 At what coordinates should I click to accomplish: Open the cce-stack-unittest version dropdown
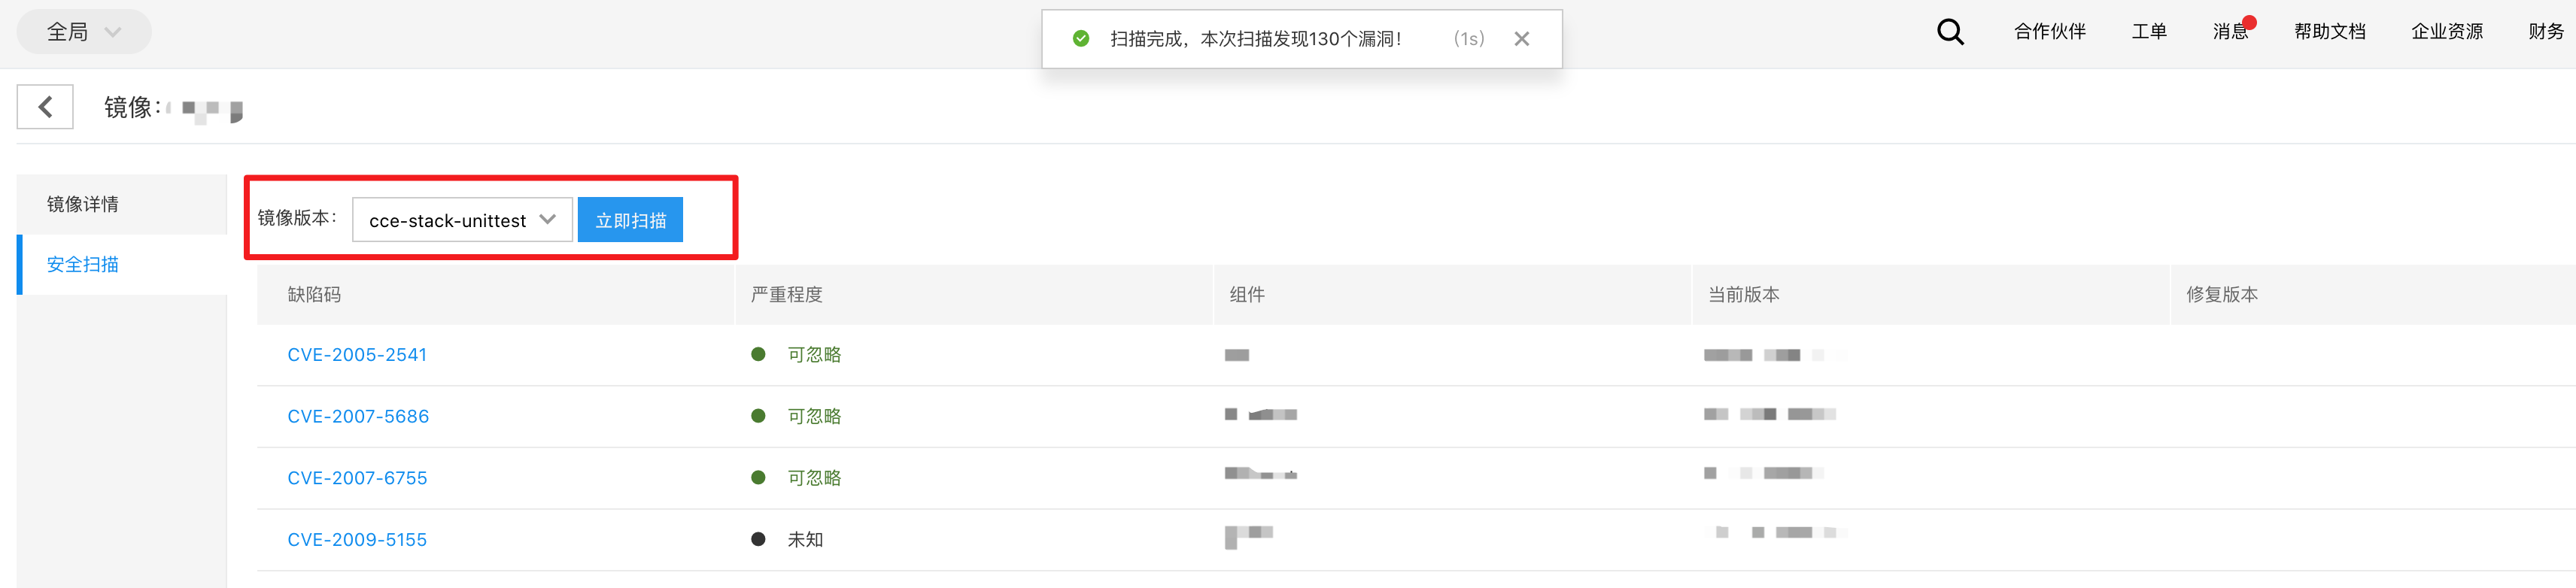point(462,220)
